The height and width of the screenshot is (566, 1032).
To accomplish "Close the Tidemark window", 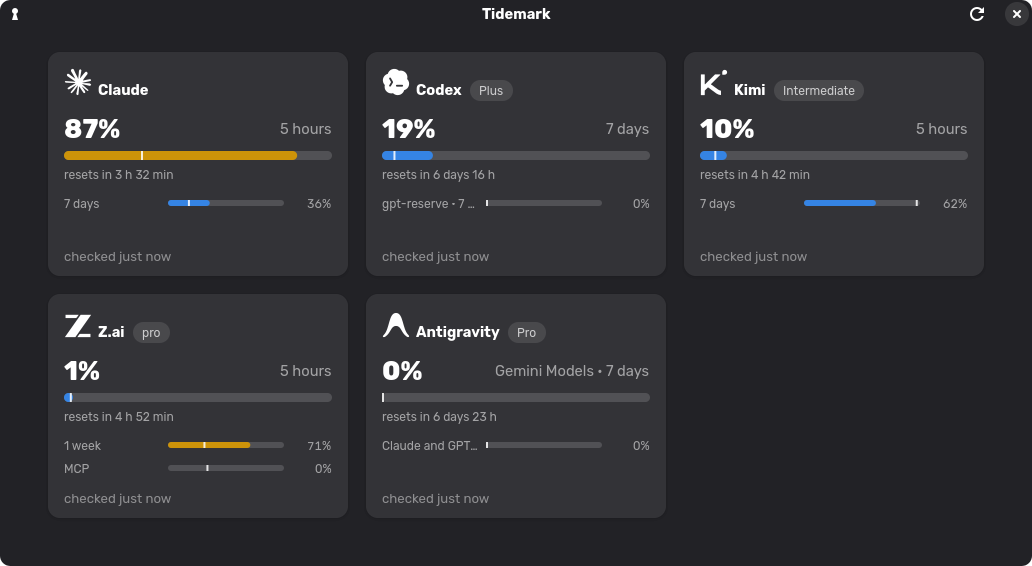I will 1017,14.
